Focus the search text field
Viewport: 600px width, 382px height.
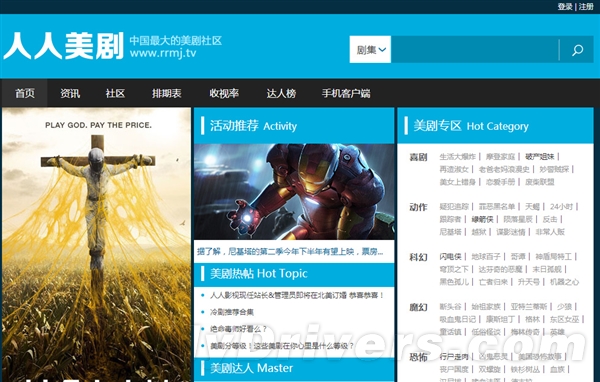coord(474,49)
